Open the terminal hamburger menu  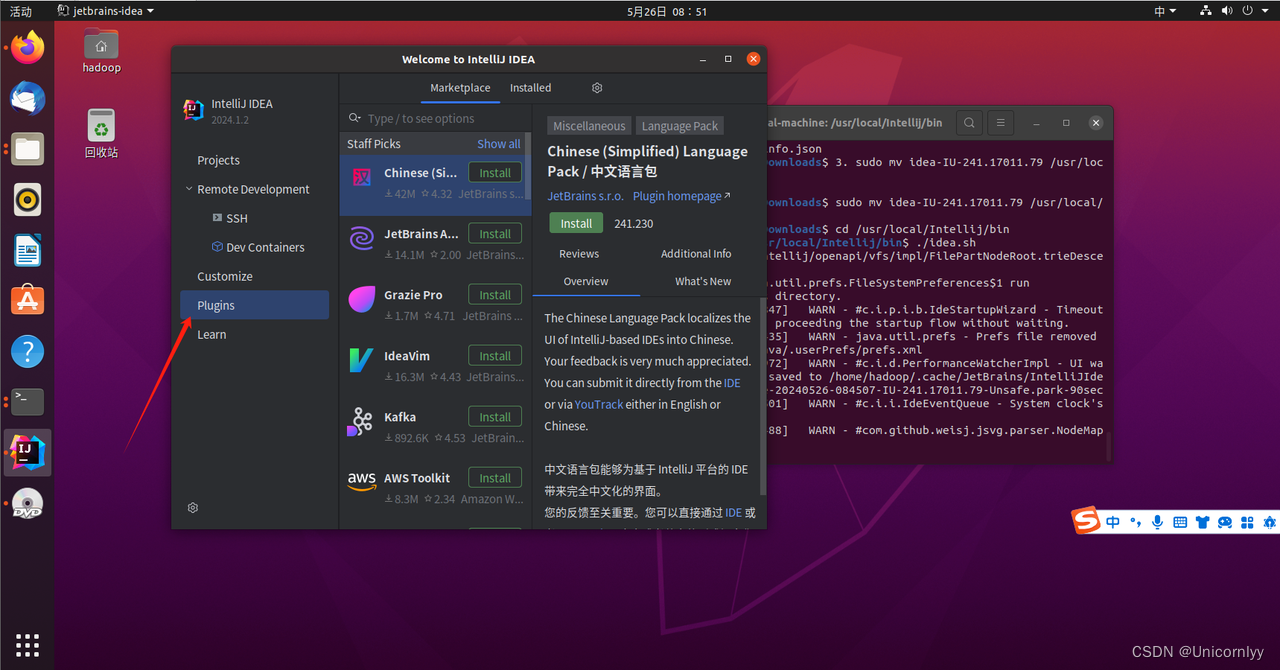[1000, 123]
